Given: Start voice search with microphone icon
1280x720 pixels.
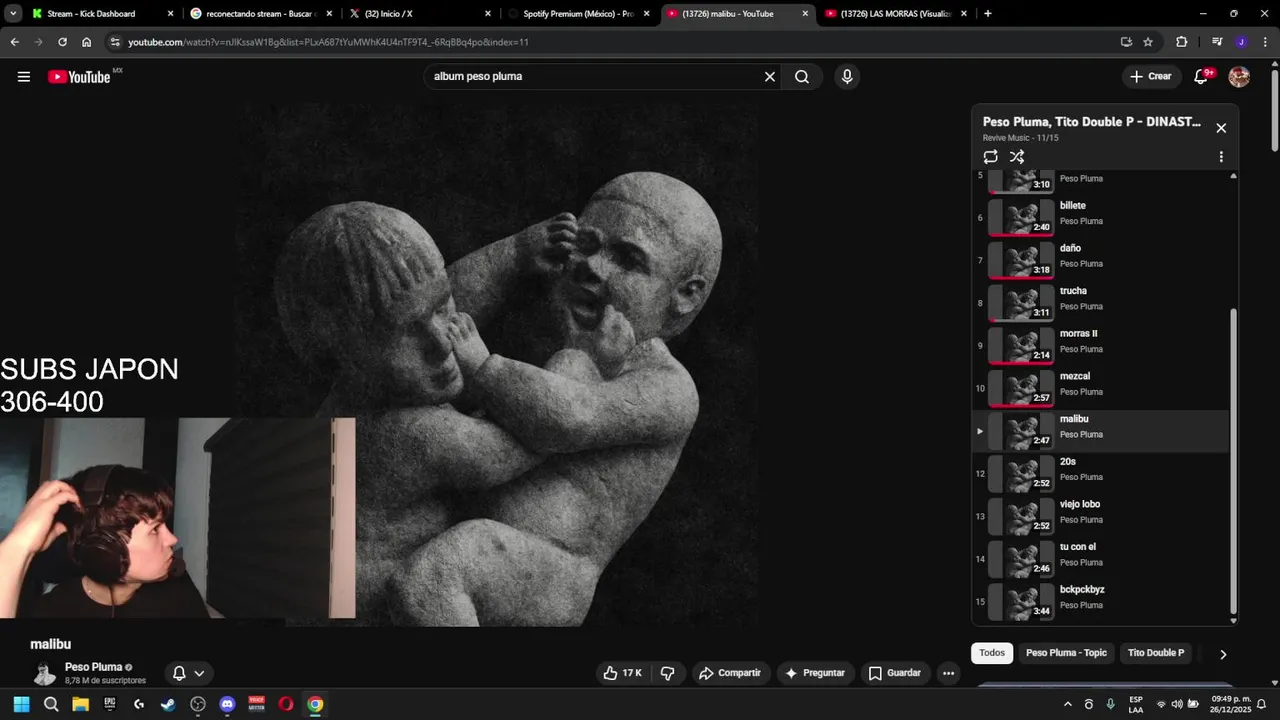Looking at the screenshot, I should 847,77.
